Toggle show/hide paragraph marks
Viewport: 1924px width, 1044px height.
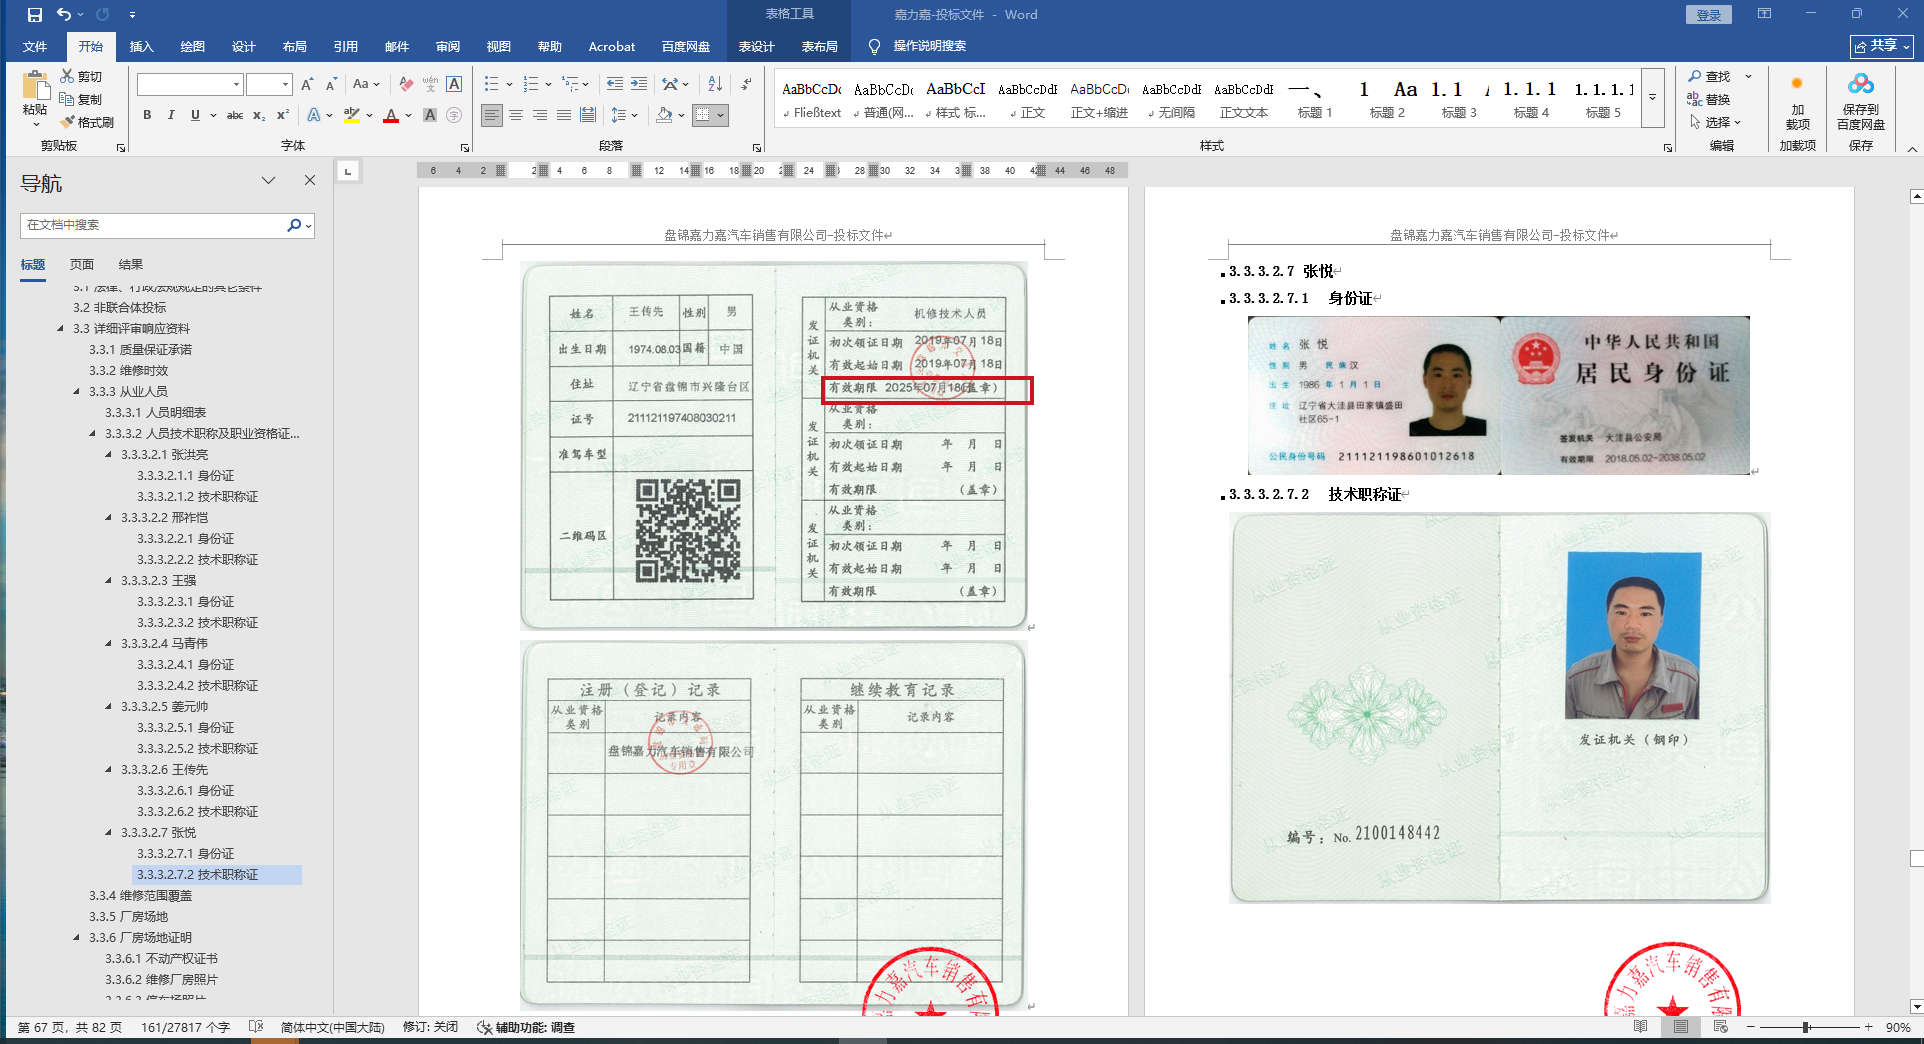tap(746, 84)
